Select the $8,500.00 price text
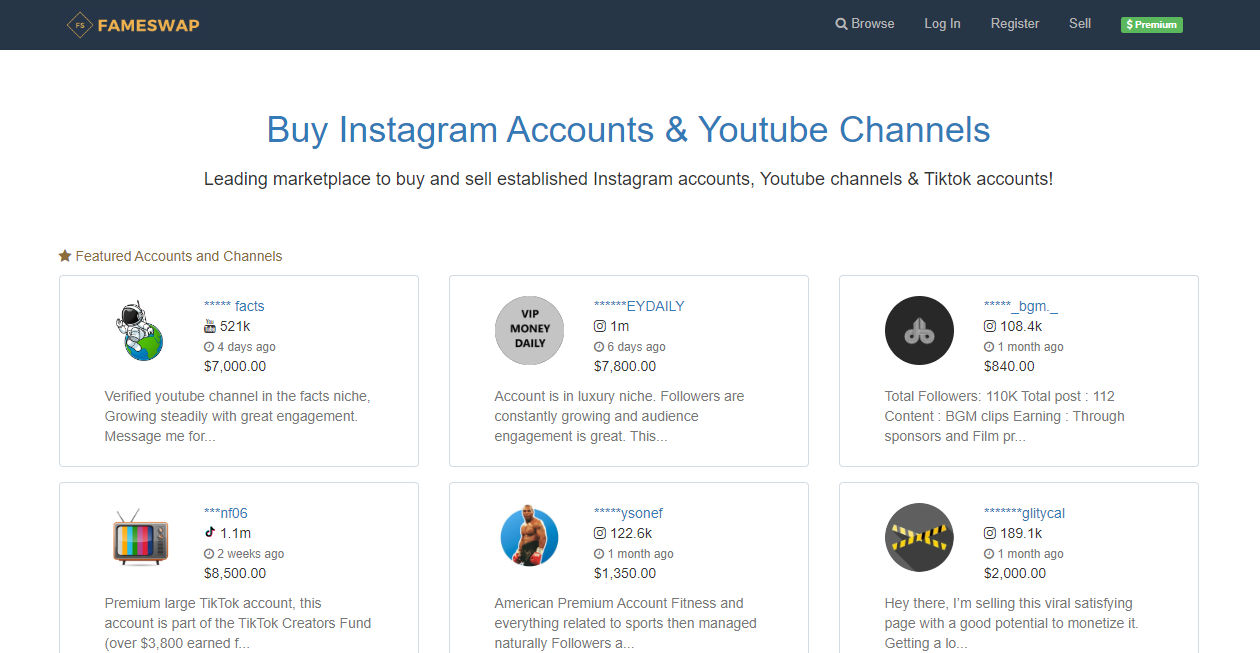This screenshot has width=1260, height=653. point(235,573)
